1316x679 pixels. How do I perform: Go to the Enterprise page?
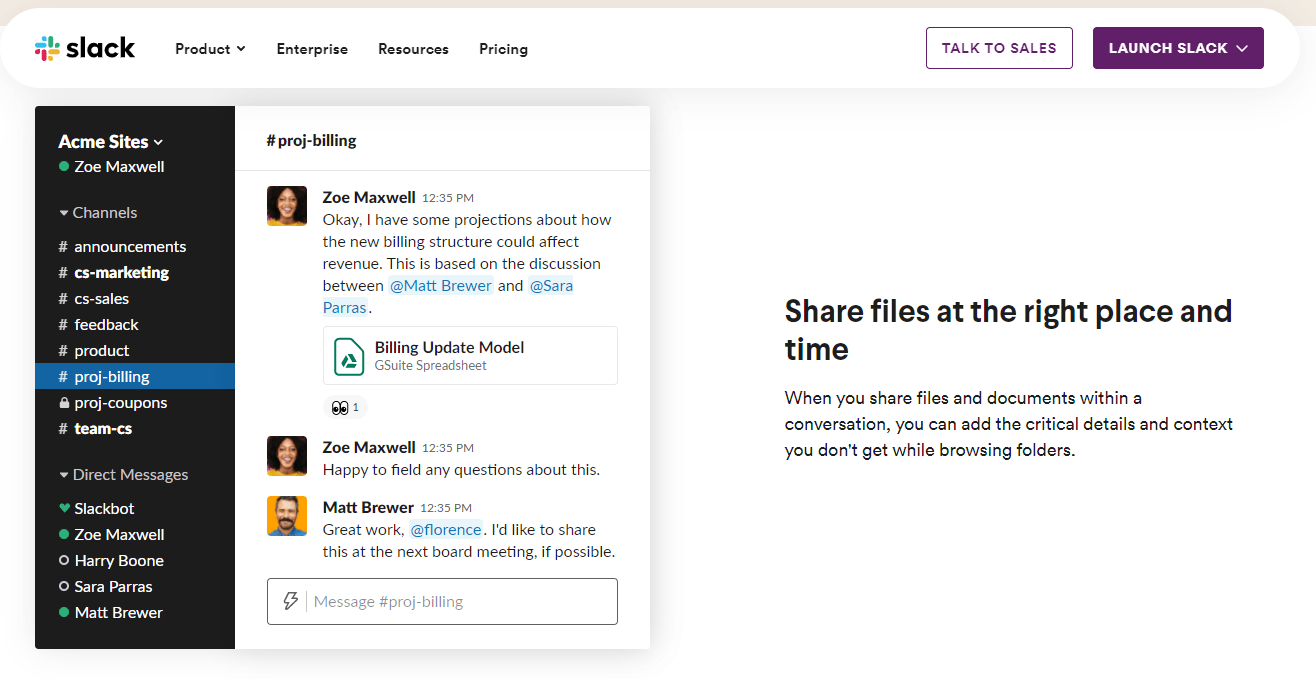pos(312,49)
